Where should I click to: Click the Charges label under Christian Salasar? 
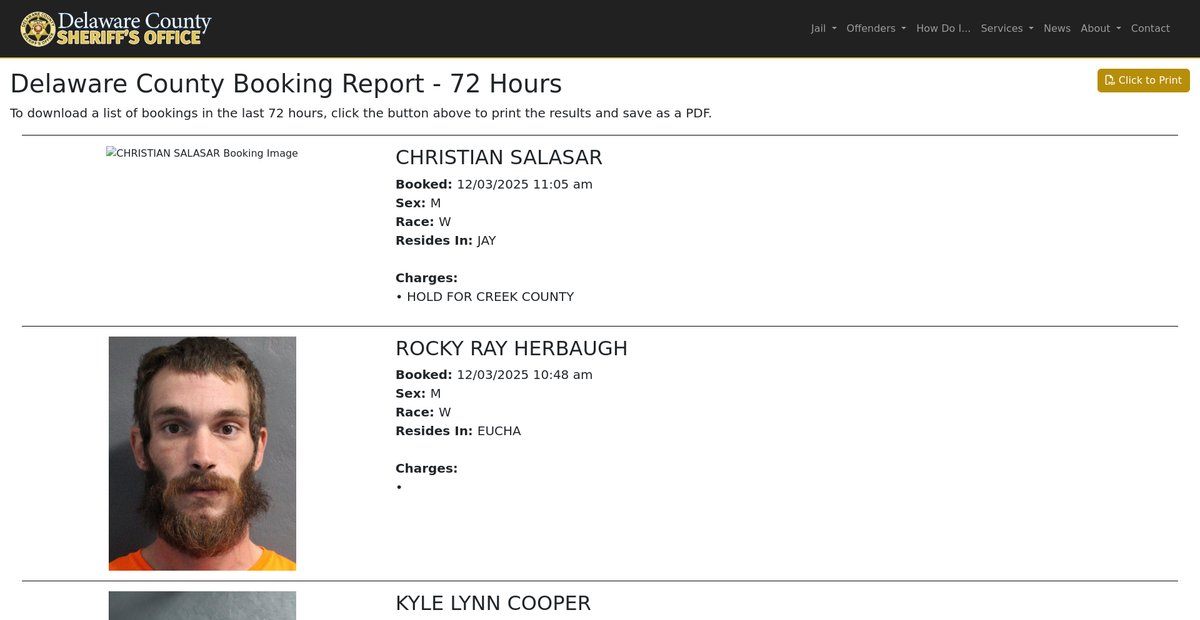pyautogui.click(x=426, y=278)
